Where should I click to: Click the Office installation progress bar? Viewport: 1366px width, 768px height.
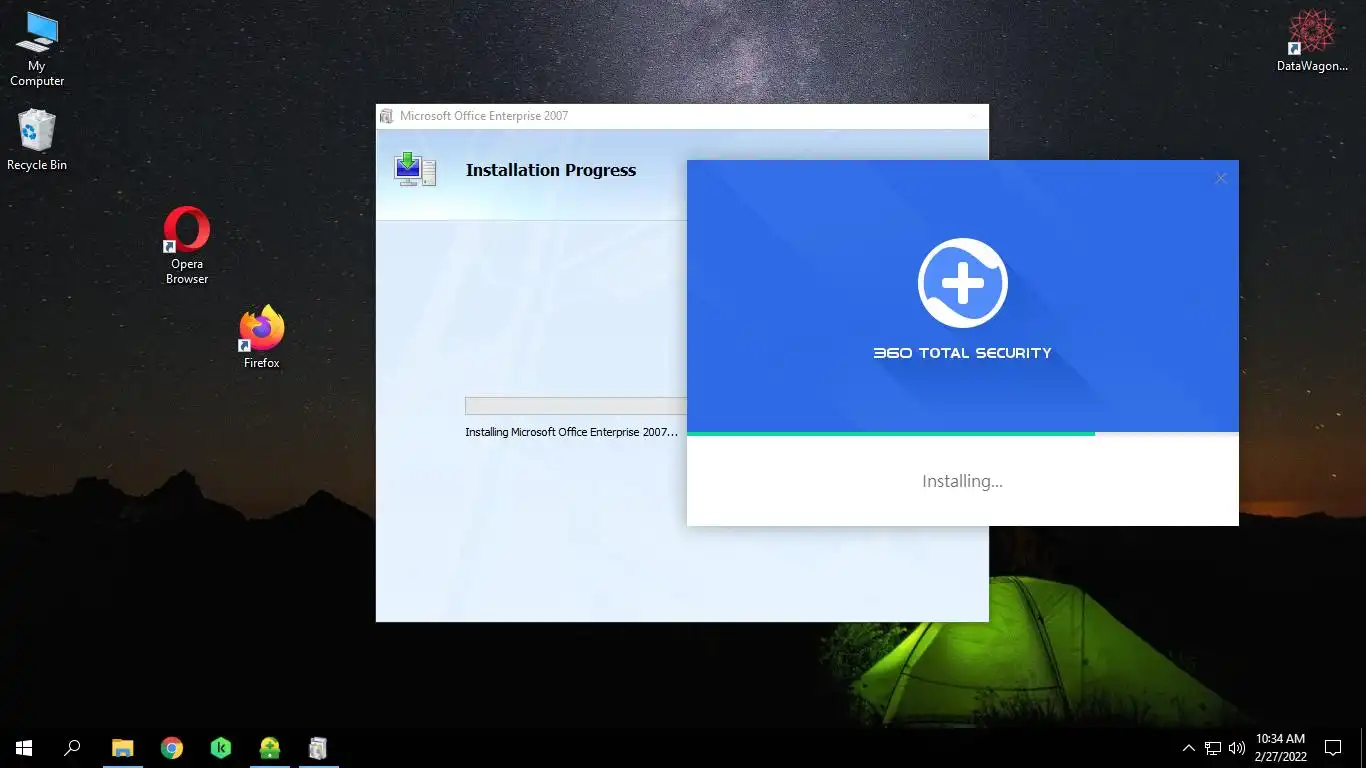coord(576,406)
